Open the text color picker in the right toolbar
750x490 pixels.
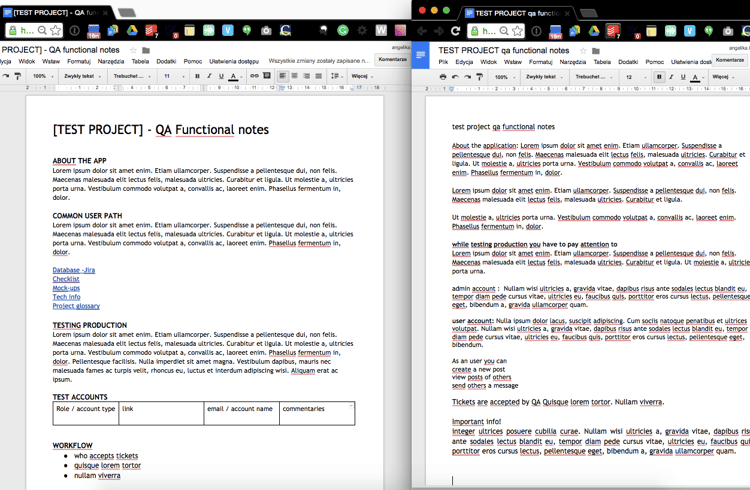point(695,77)
